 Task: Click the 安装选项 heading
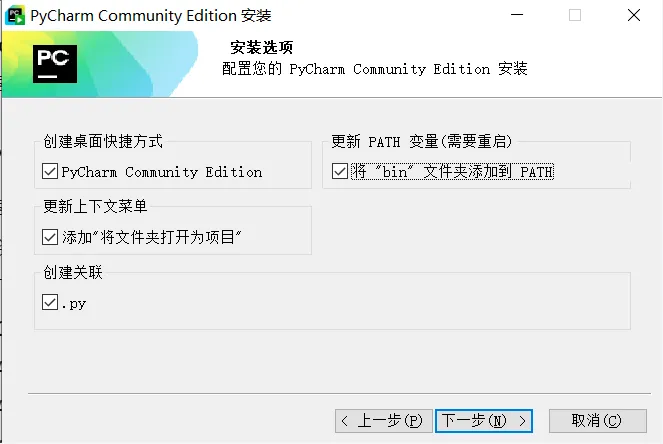click(x=261, y=47)
